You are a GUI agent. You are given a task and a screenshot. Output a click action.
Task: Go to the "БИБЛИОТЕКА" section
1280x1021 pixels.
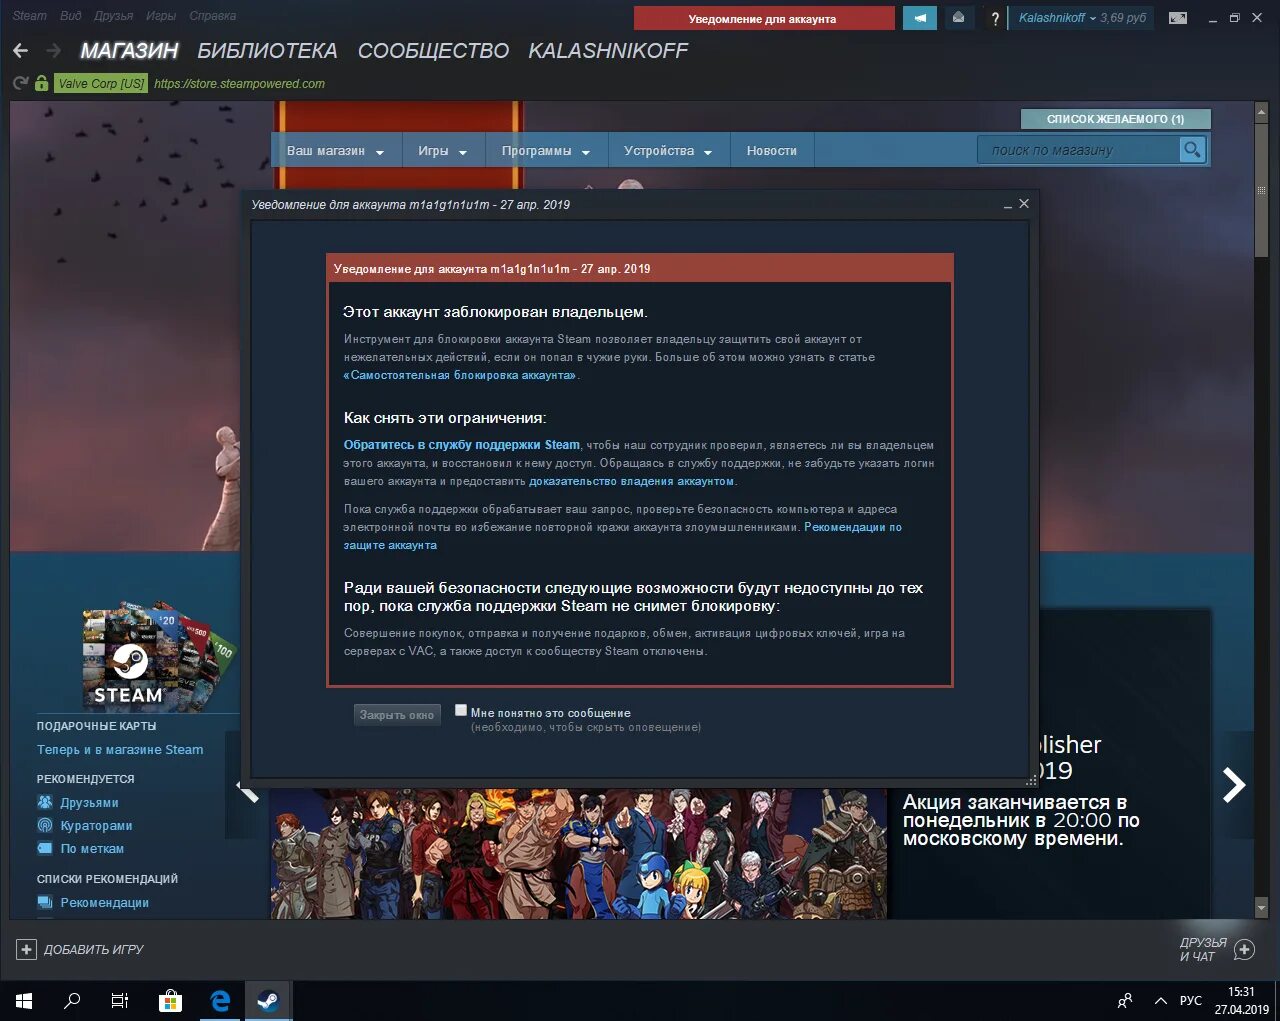pyautogui.click(x=267, y=51)
